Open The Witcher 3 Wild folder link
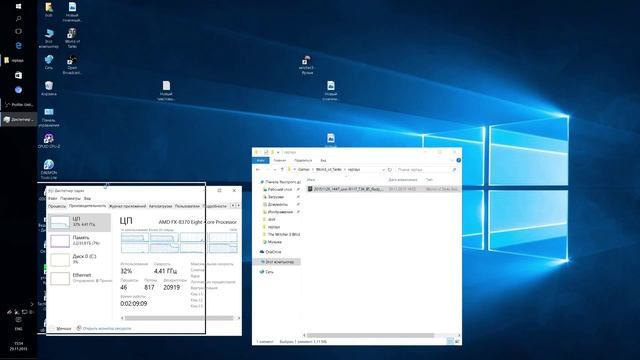 (x=281, y=234)
